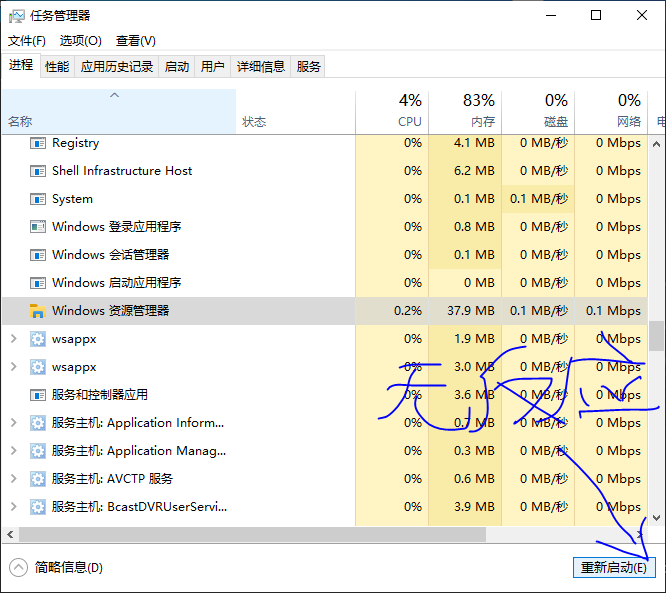Select the Windows 会话管理器 process name
Image resolution: width=666 pixels, height=593 pixels.
pyautogui.click(x=110, y=255)
